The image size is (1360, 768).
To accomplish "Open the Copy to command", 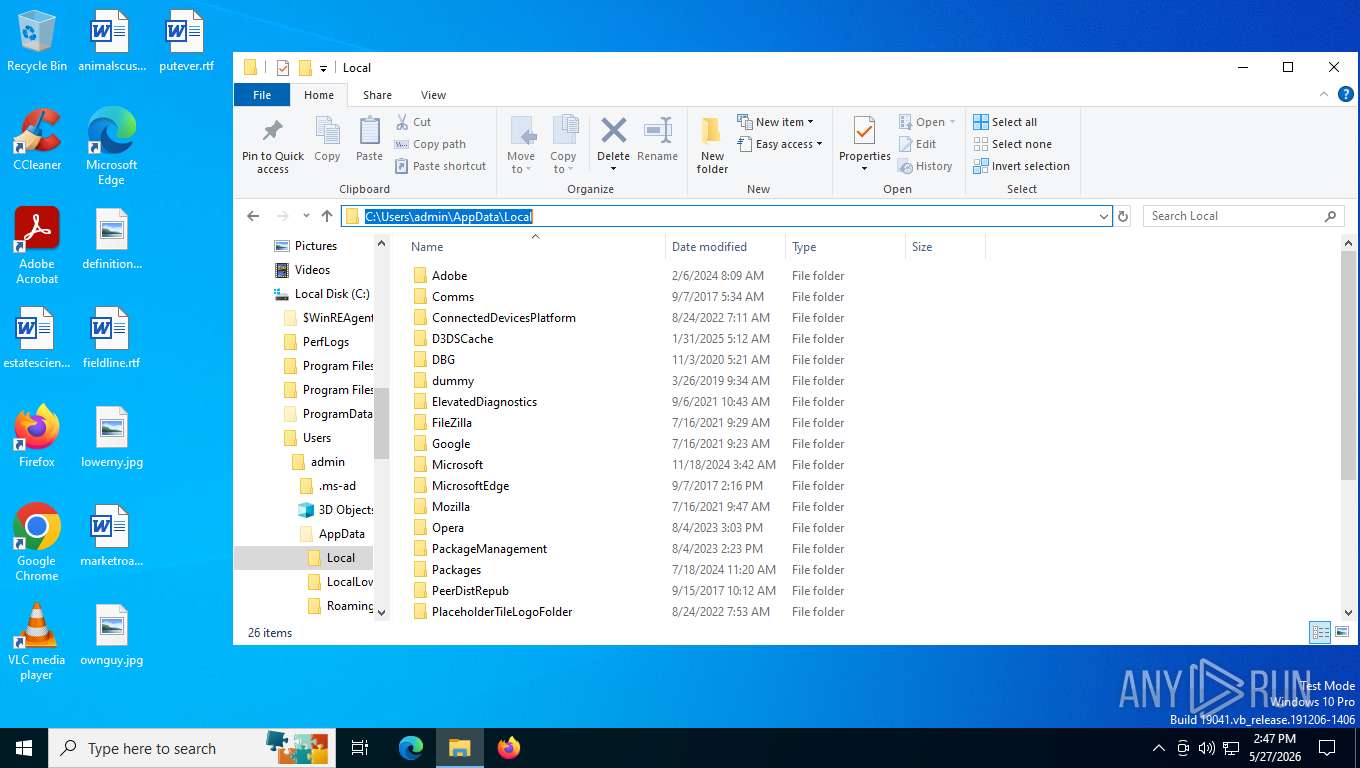I will pyautogui.click(x=564, y=145).
